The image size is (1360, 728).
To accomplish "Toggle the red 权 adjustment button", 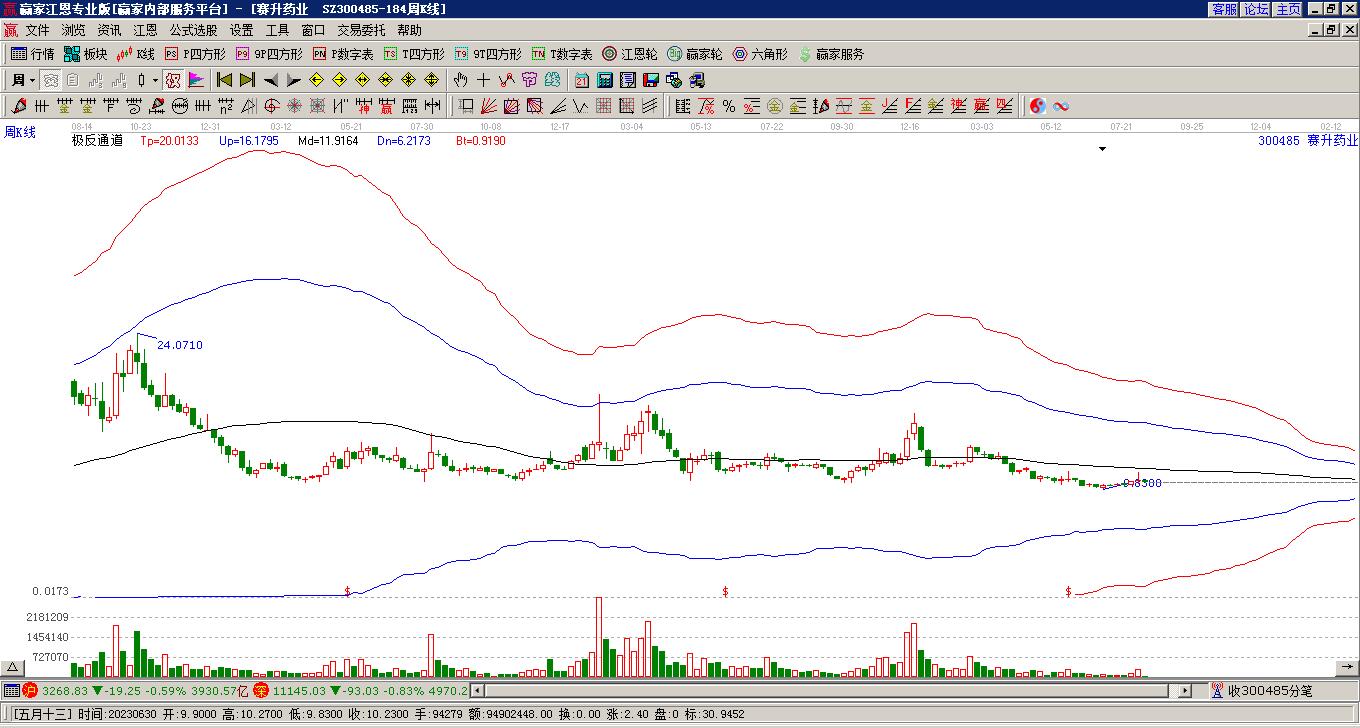I will coord(173,80).
